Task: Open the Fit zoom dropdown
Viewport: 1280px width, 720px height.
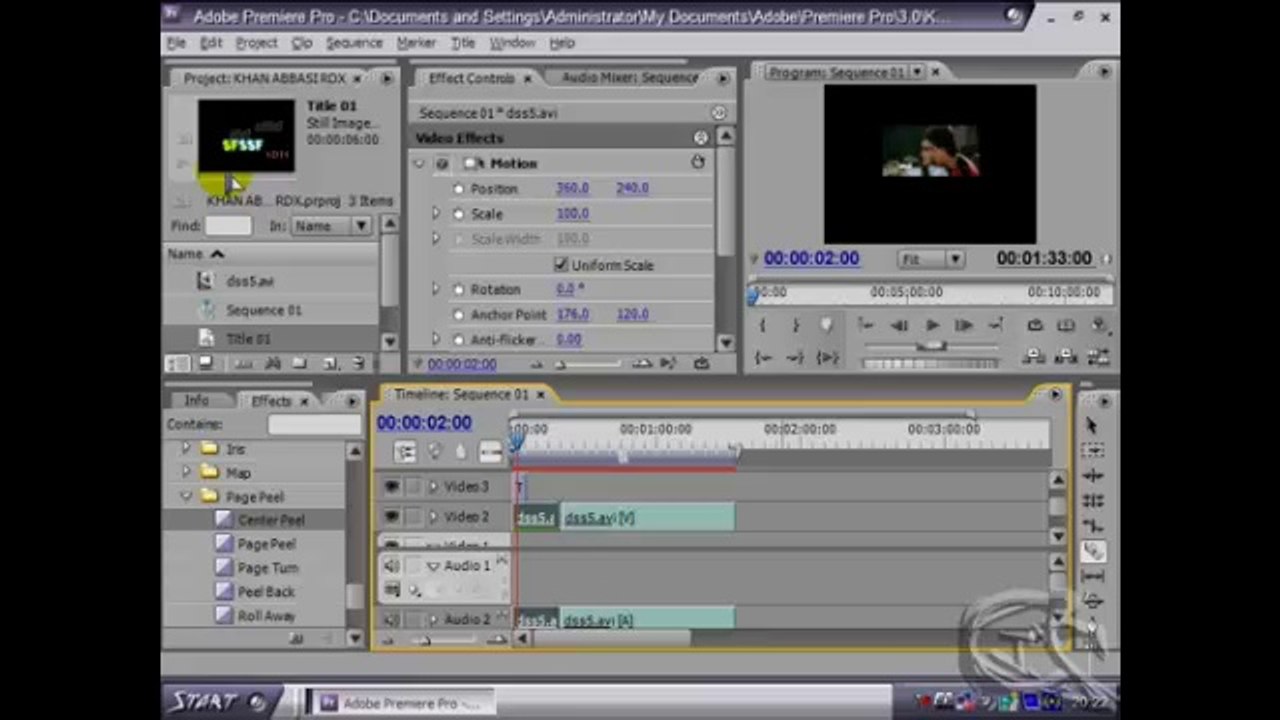Action: pyautogui.click(x=932, y=259)
